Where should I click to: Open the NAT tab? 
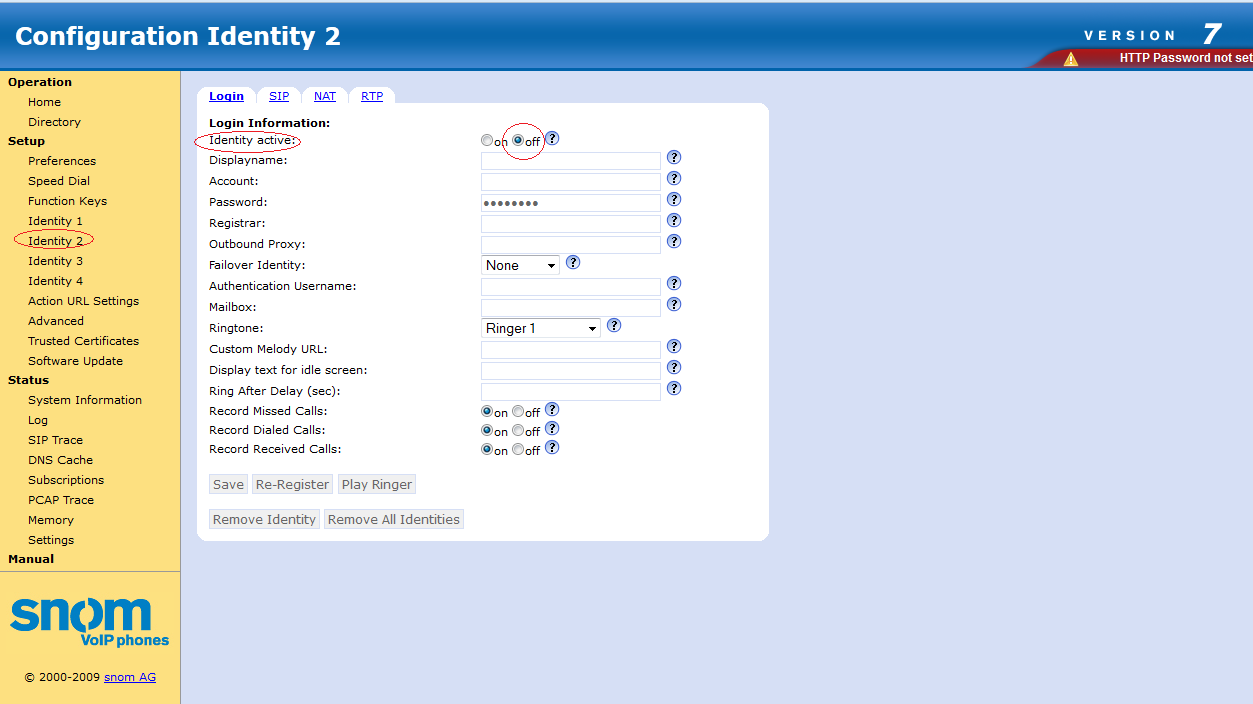point(325,96)
